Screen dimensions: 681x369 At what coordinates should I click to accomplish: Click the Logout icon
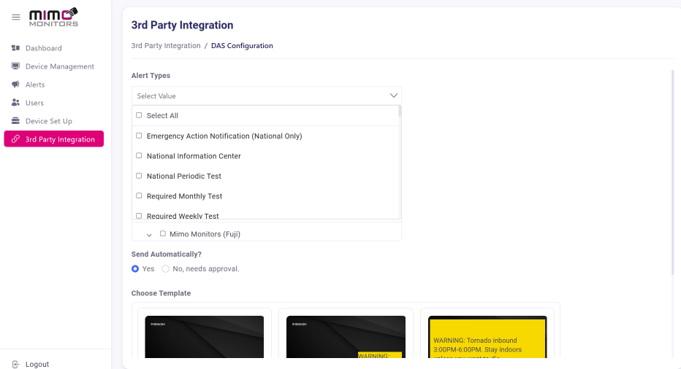(x=16, y=364)
